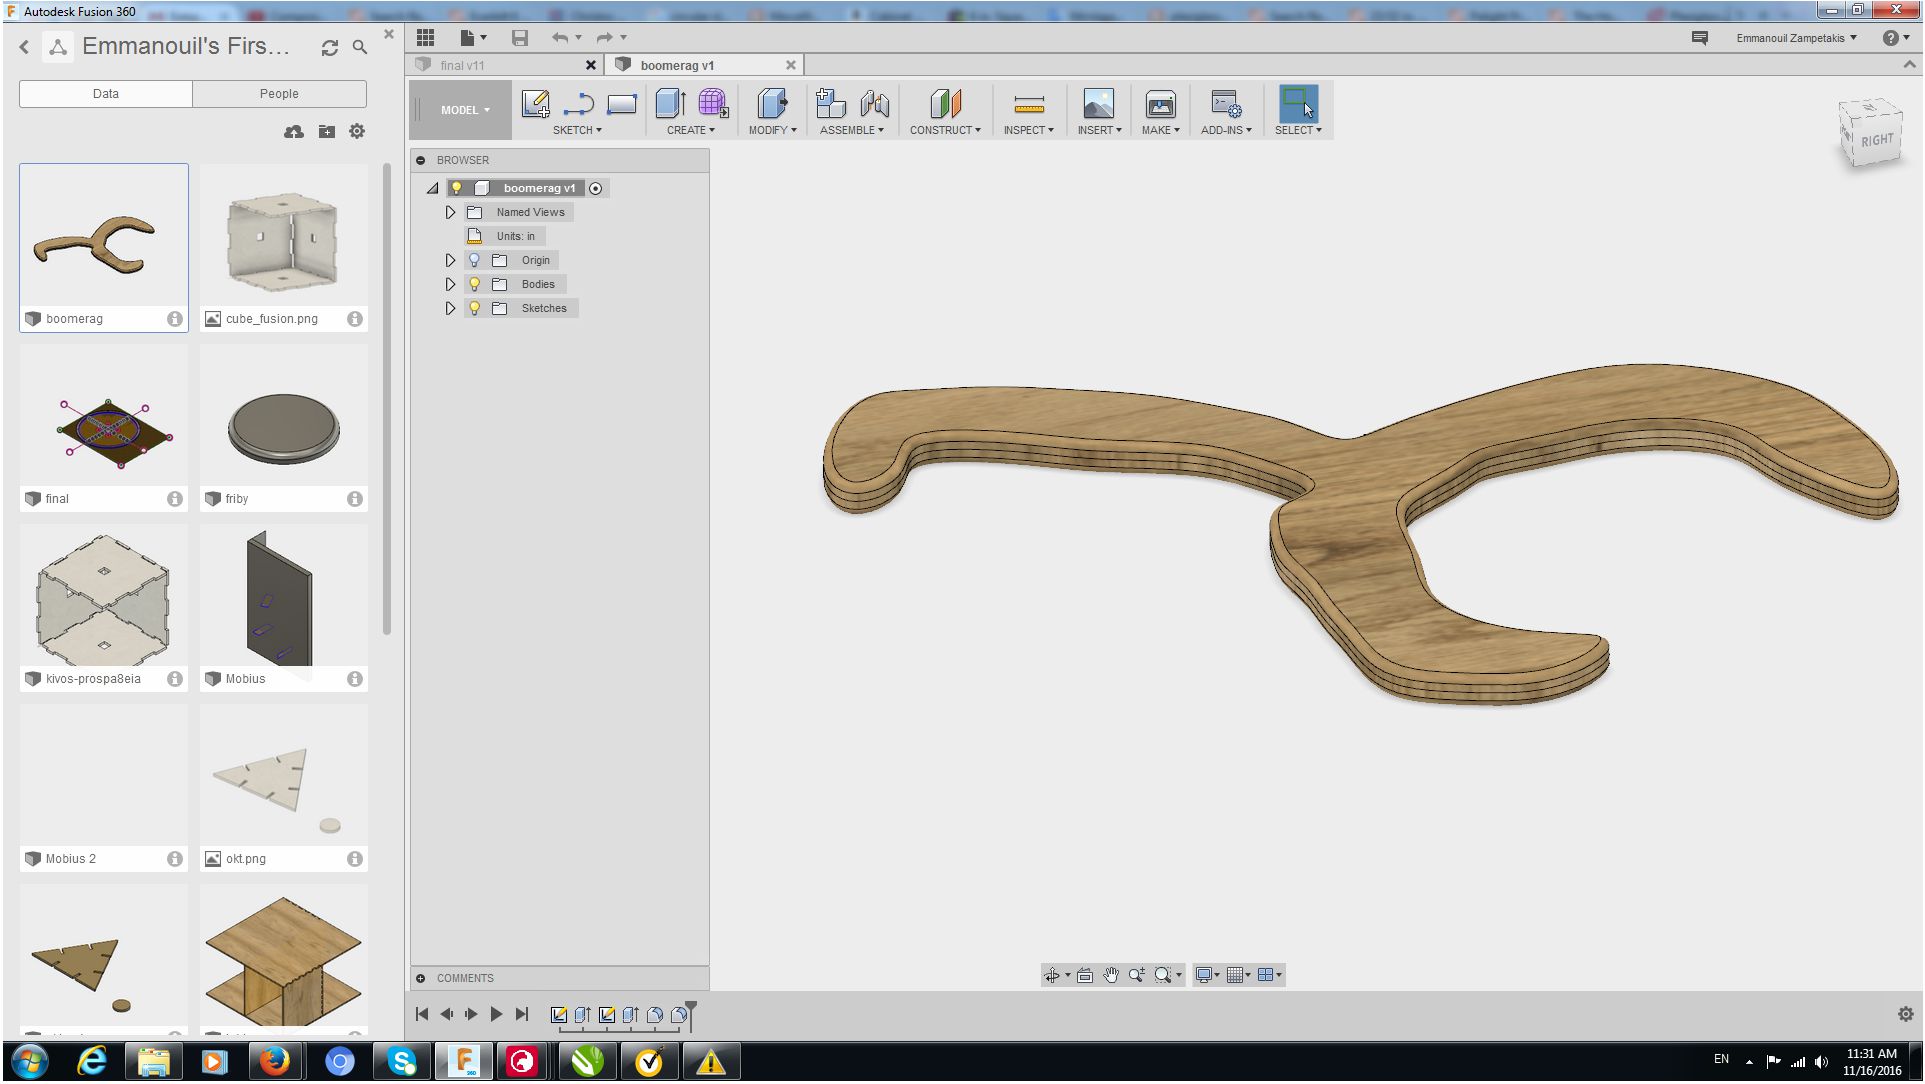Toggle the Sketches folder visibility bulb
1925x1084 pixels.
[x=475, y=308]
